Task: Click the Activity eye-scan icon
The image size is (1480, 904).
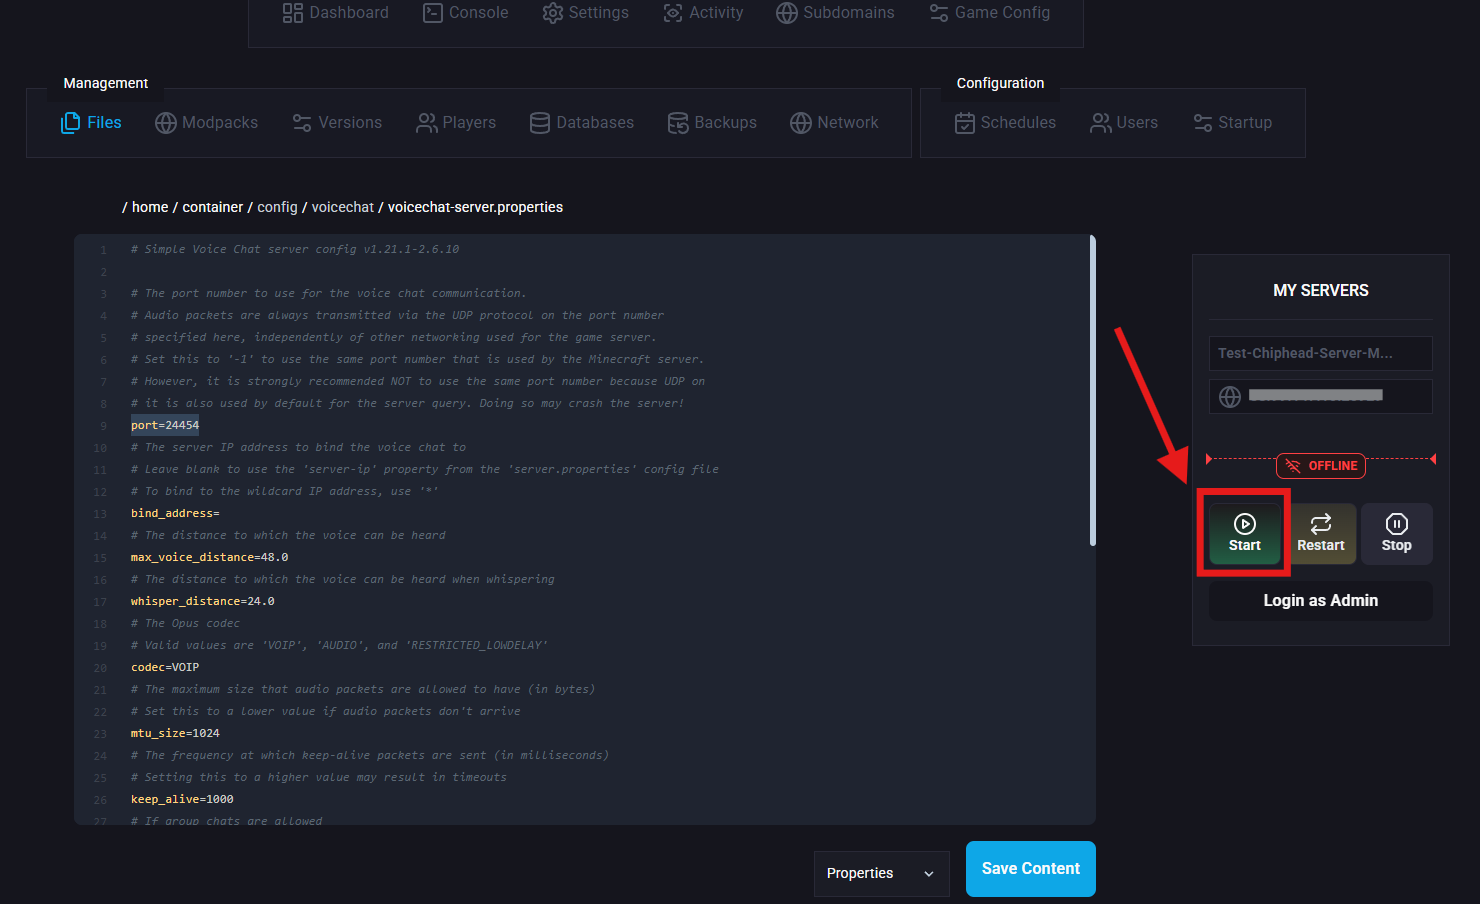Action: click(x=673, y=13)
